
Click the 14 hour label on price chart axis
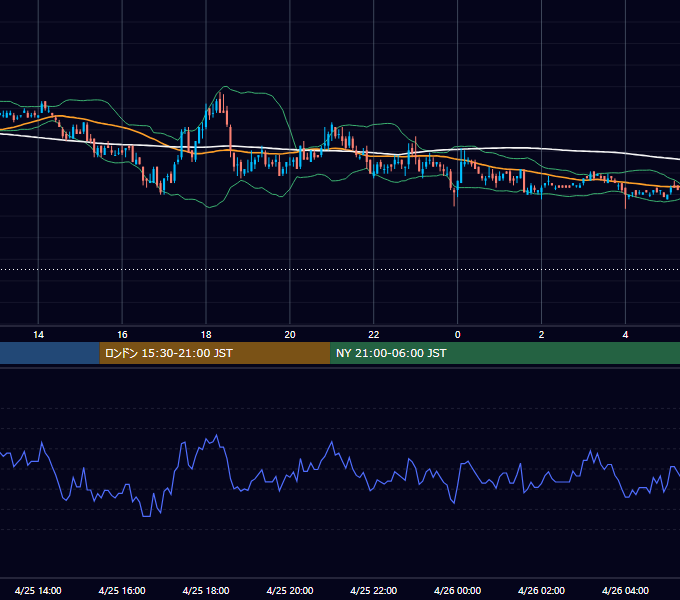[x=38, y=335]
